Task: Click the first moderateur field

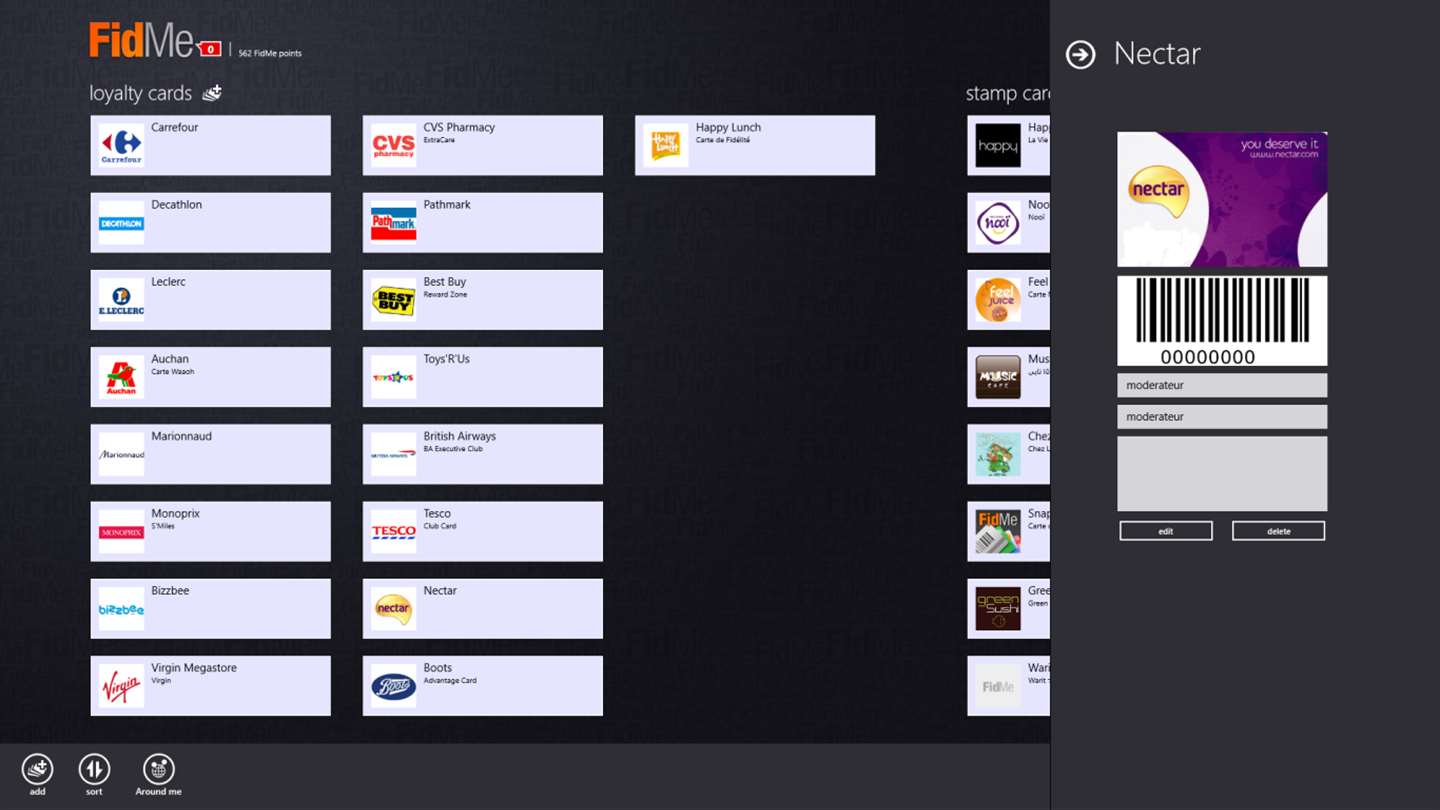Action: (x=1222, y=385)
